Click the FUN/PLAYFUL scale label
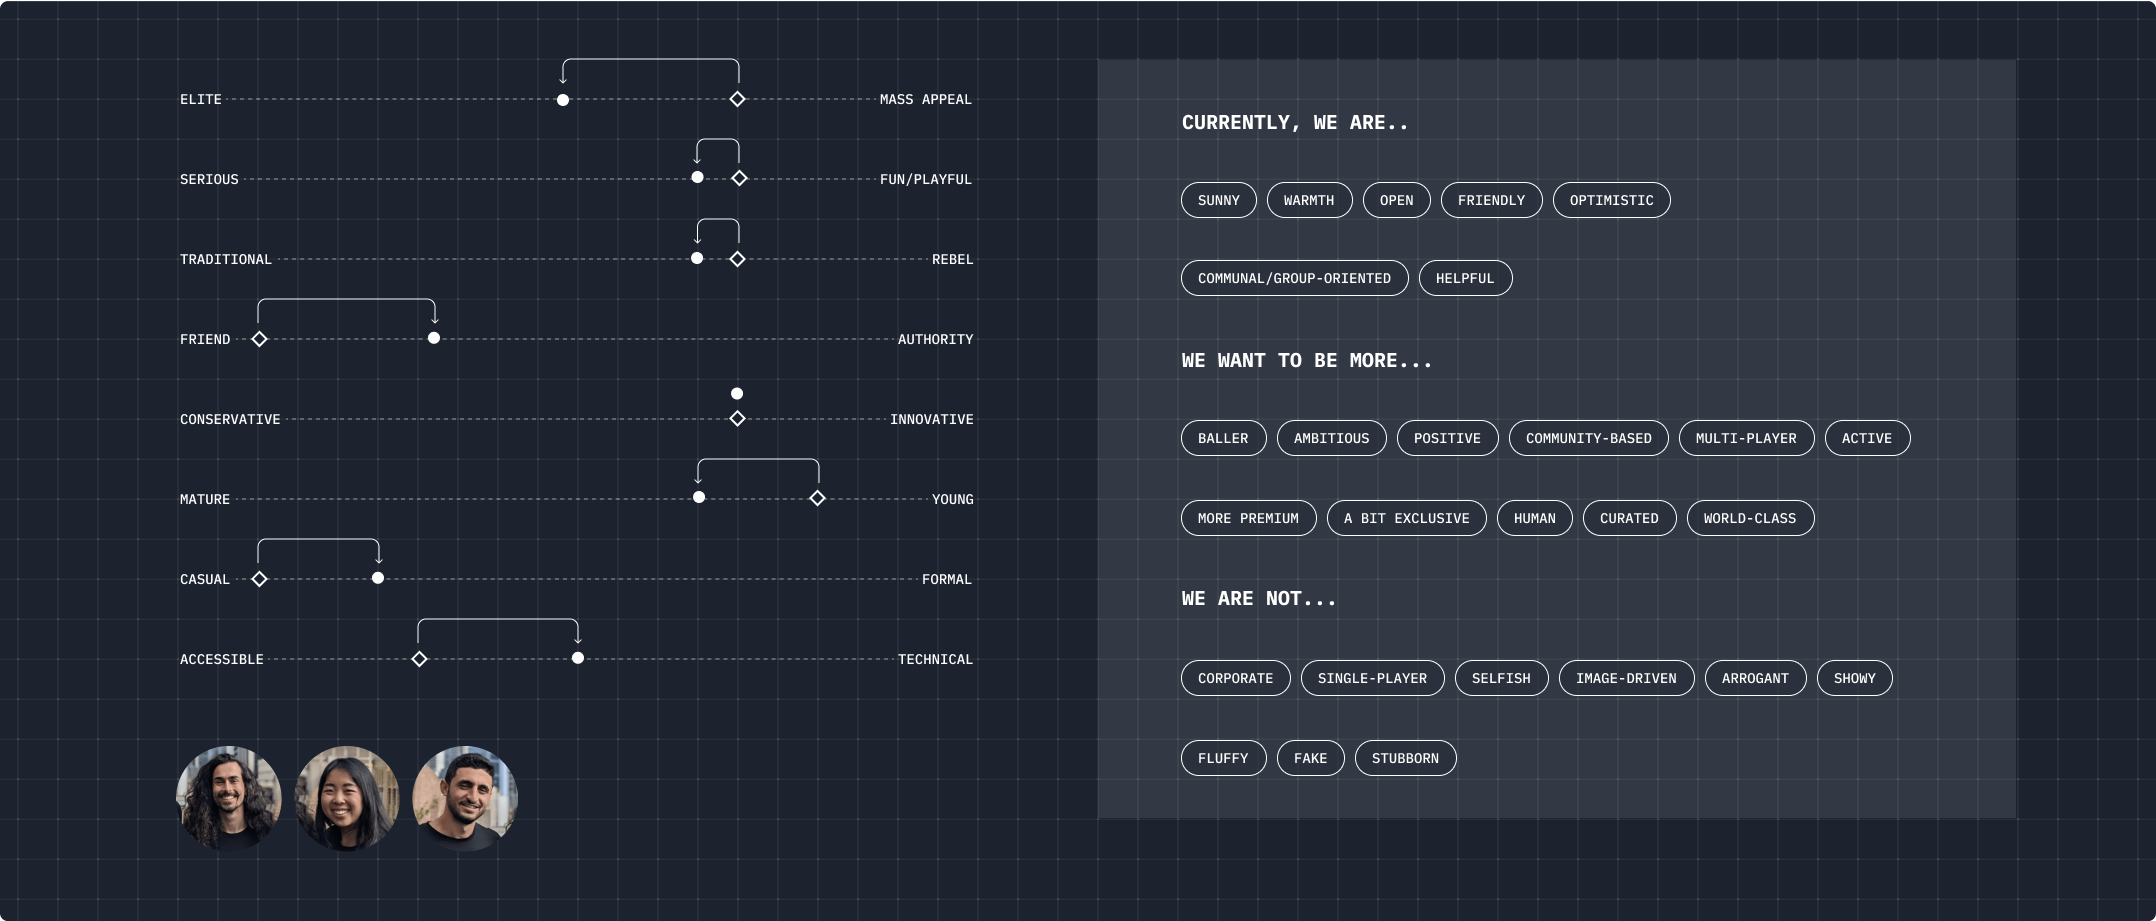Screen dimensions: 2156x921 pos(926,179)
